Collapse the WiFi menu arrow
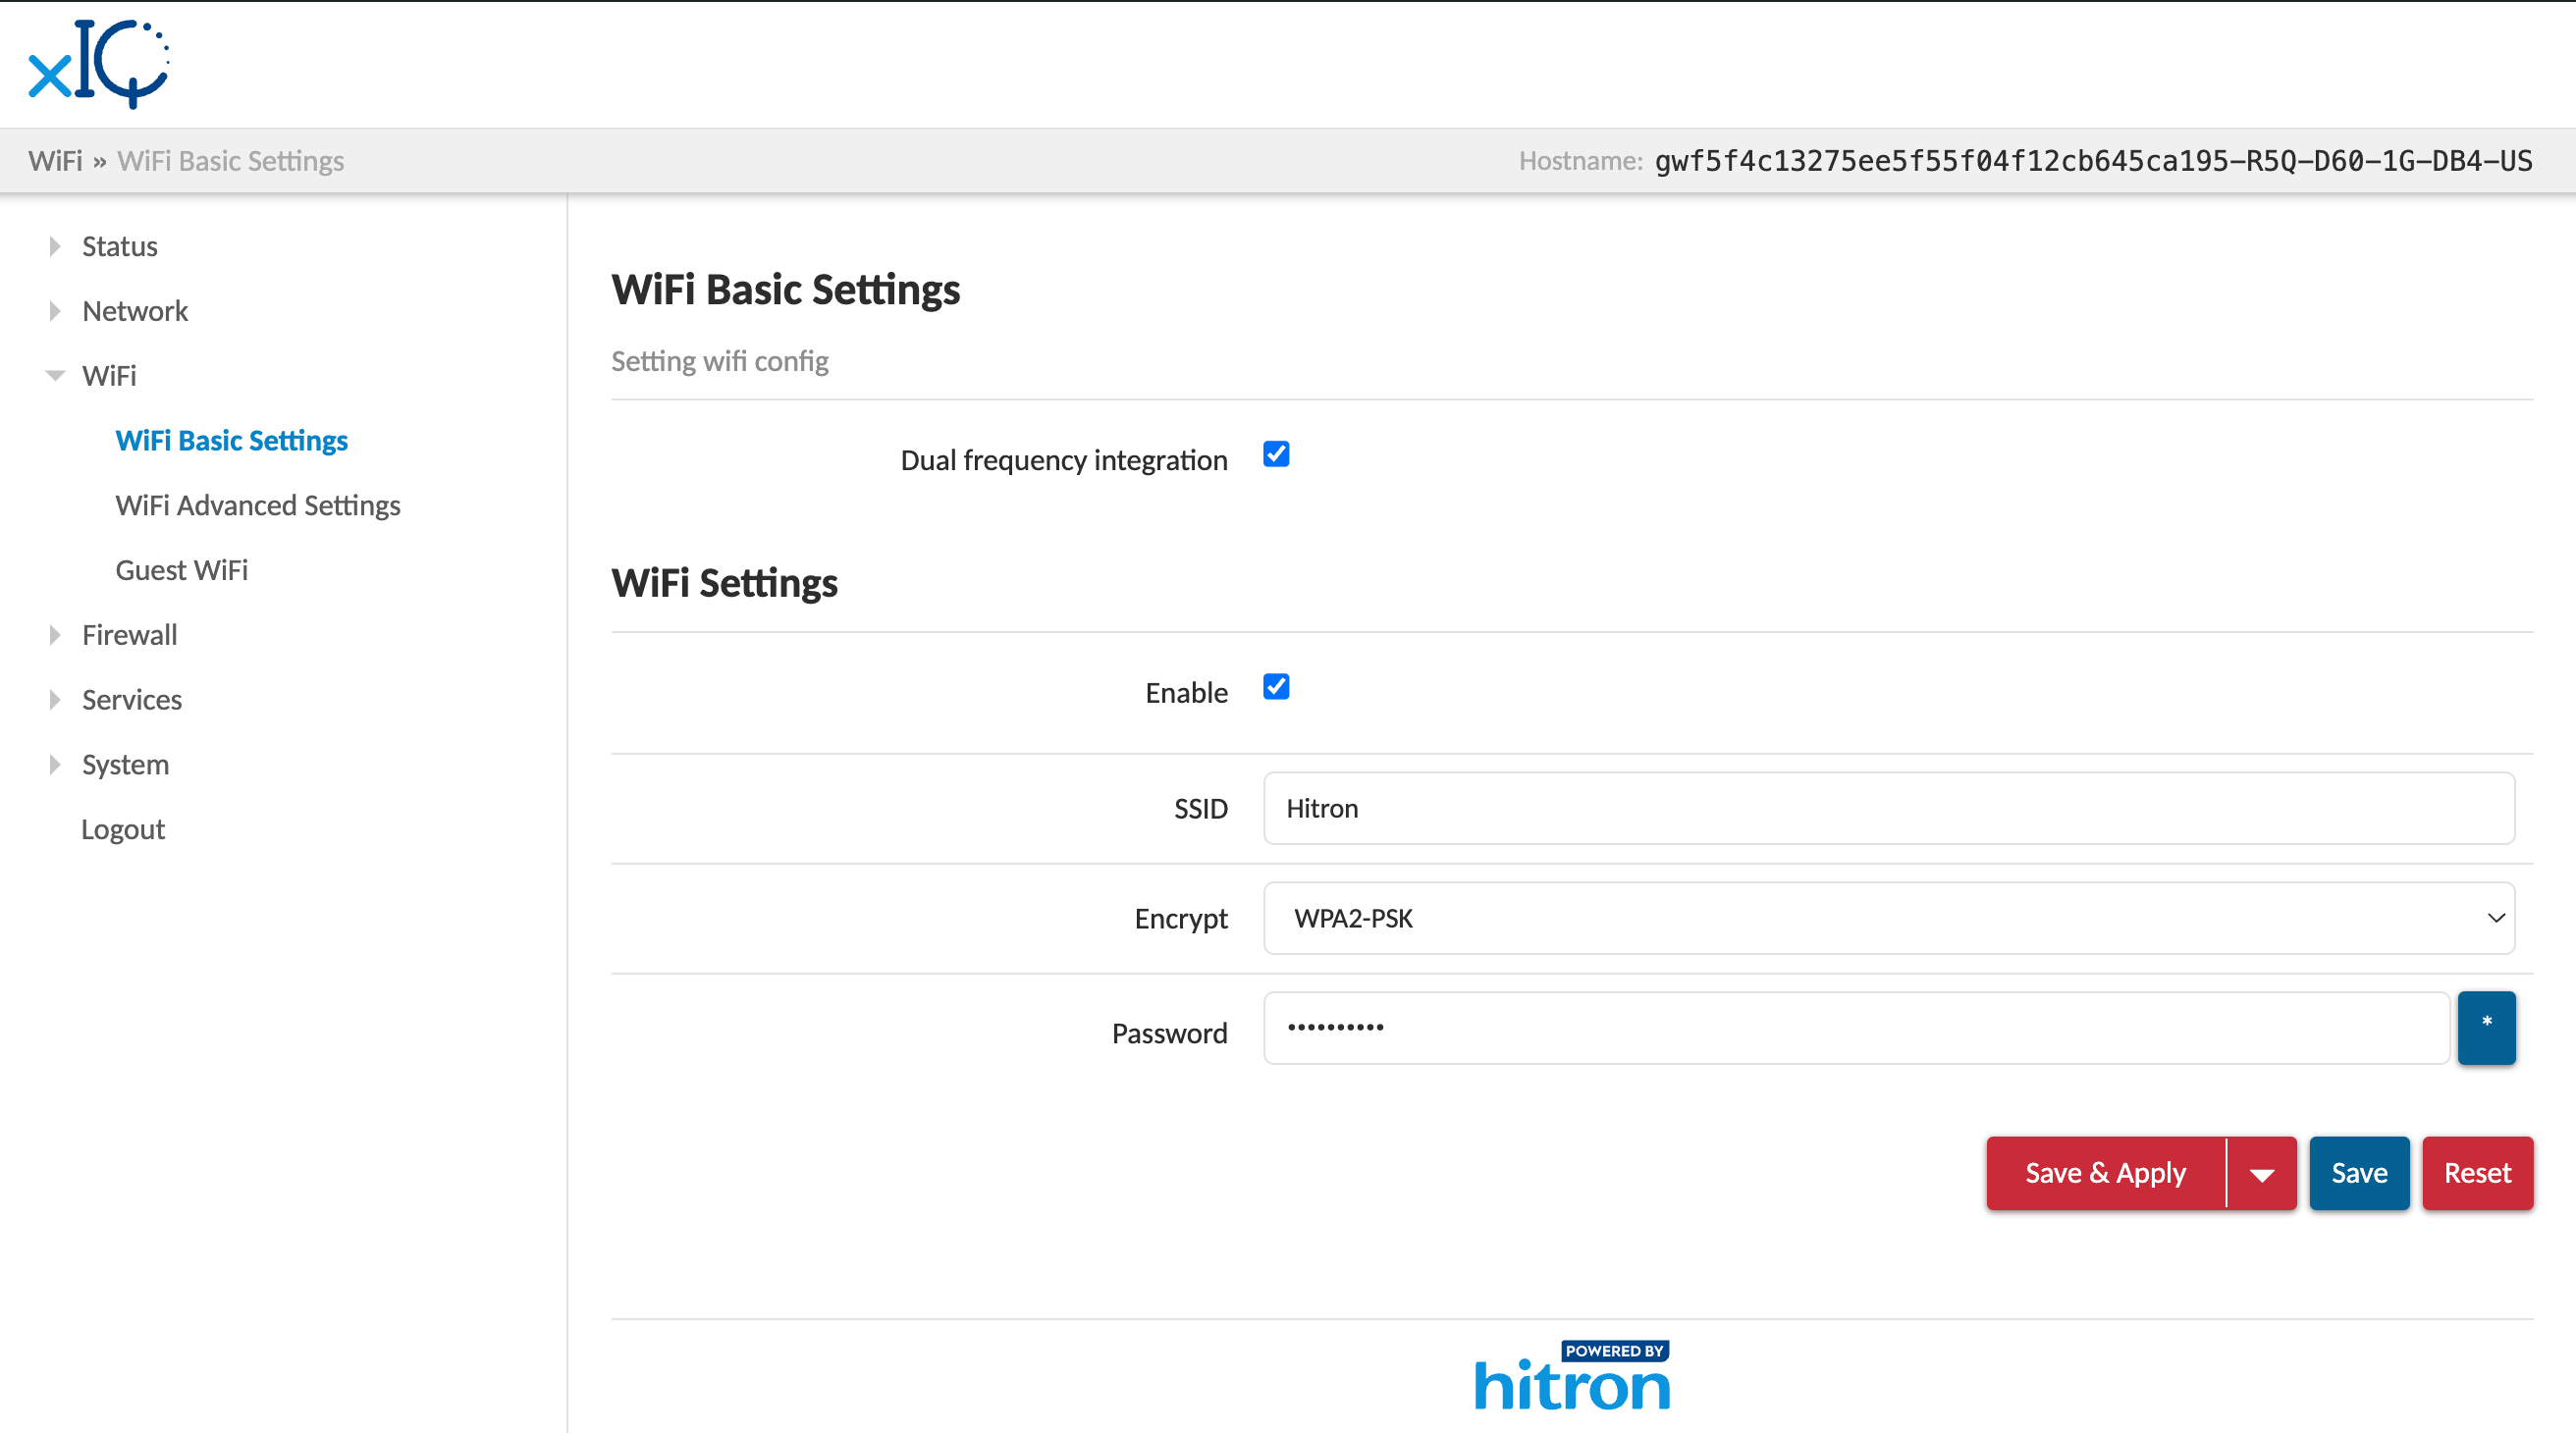This screenshot has width=2576, height=1433. point(55,376)
